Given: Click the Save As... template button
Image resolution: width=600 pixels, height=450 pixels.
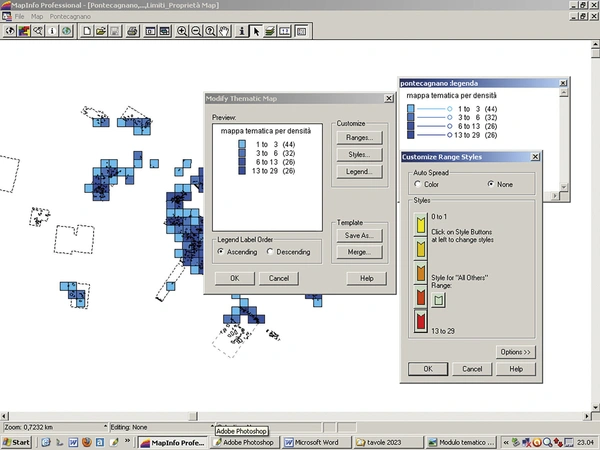Looking at the screenshot, I should click(x=357, y=235).
